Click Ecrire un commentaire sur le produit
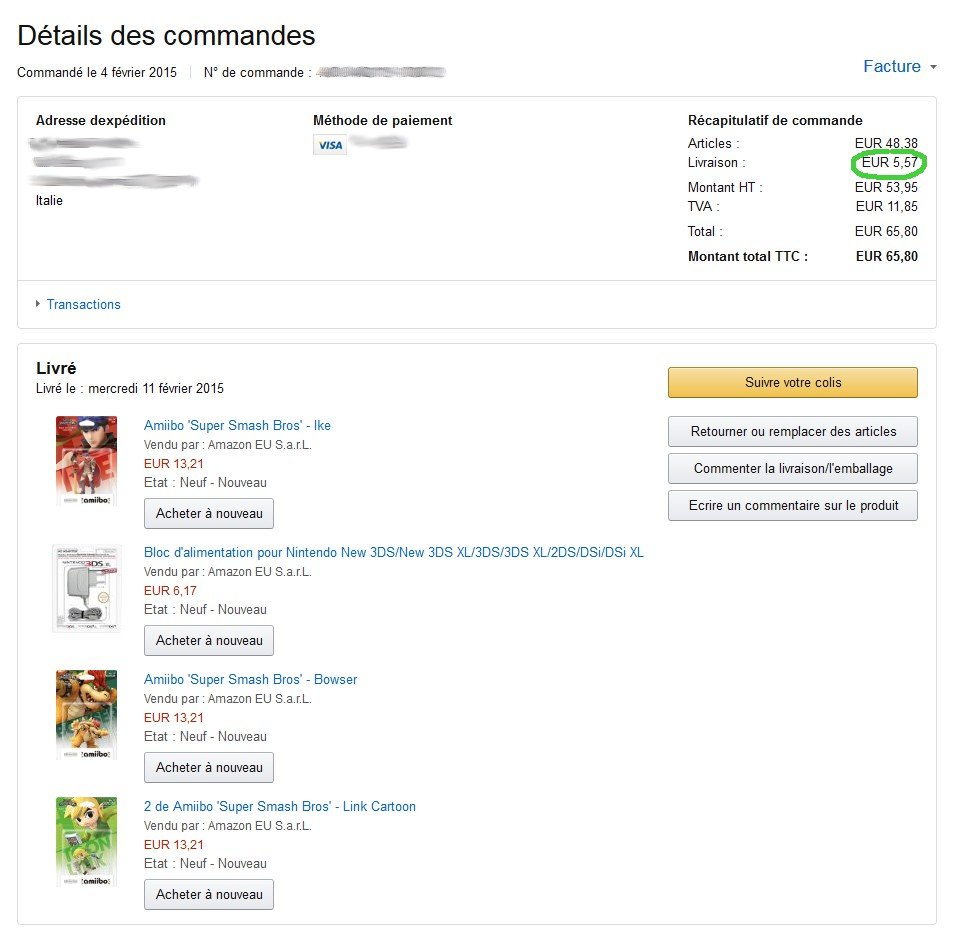Image resolution: width=962 pixels, height=941 pixels. click(793, 505)
